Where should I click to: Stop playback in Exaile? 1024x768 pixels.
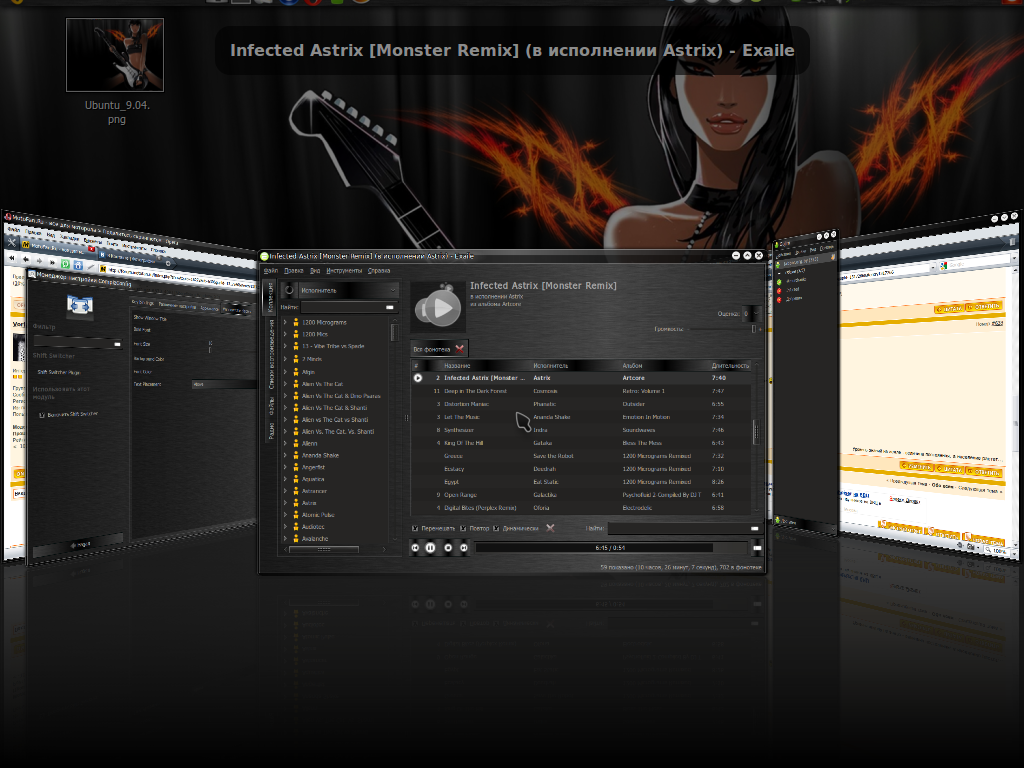[448, 548]
